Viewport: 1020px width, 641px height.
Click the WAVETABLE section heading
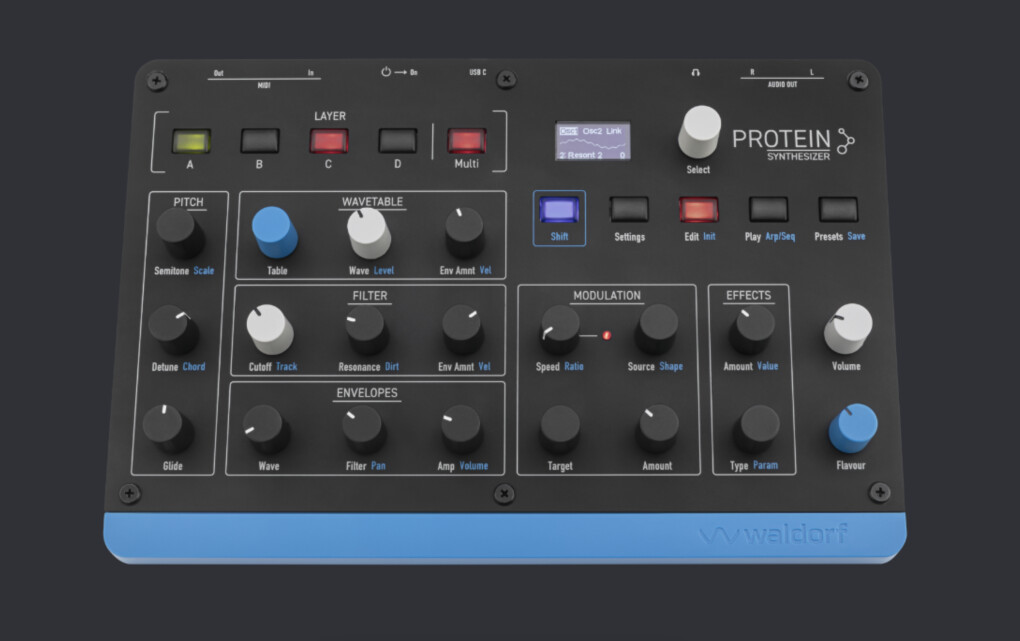[x=372, y=202]
